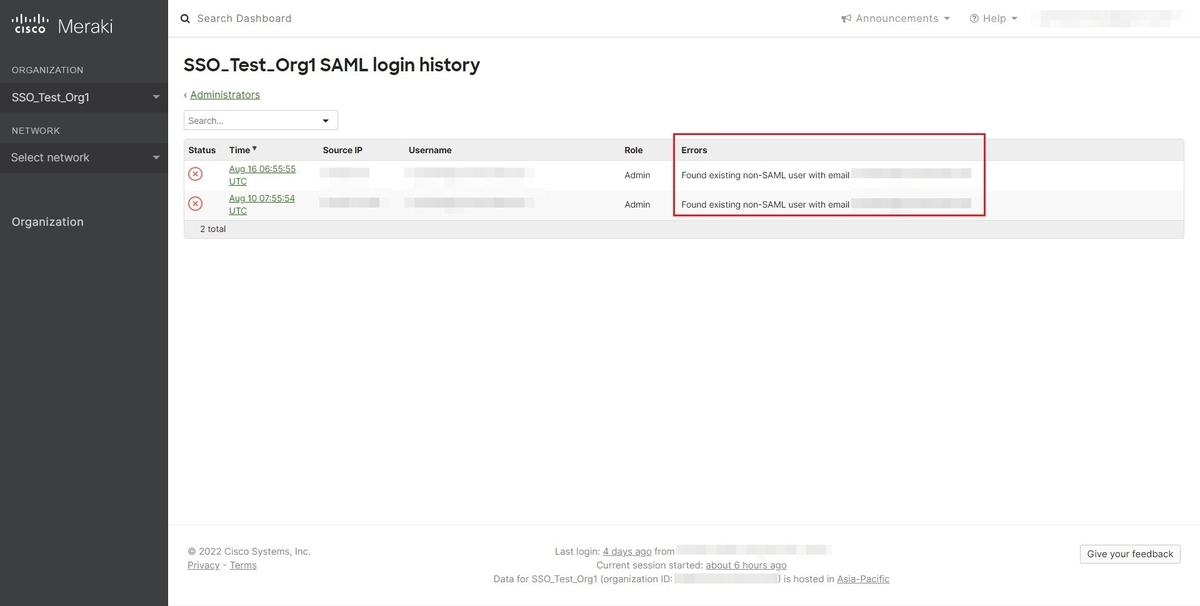The width and height of the screenshot is (1200, 606).
Task: Click error message in Aug 10 row
Action: pos(765,204)
